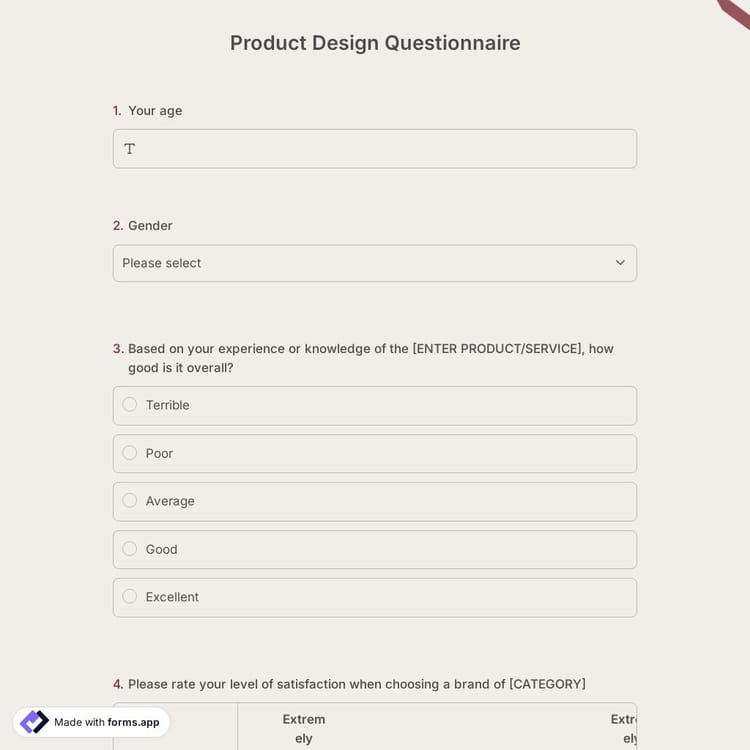
Task: Select the Terrible radio option
Action: pos(130,405)
